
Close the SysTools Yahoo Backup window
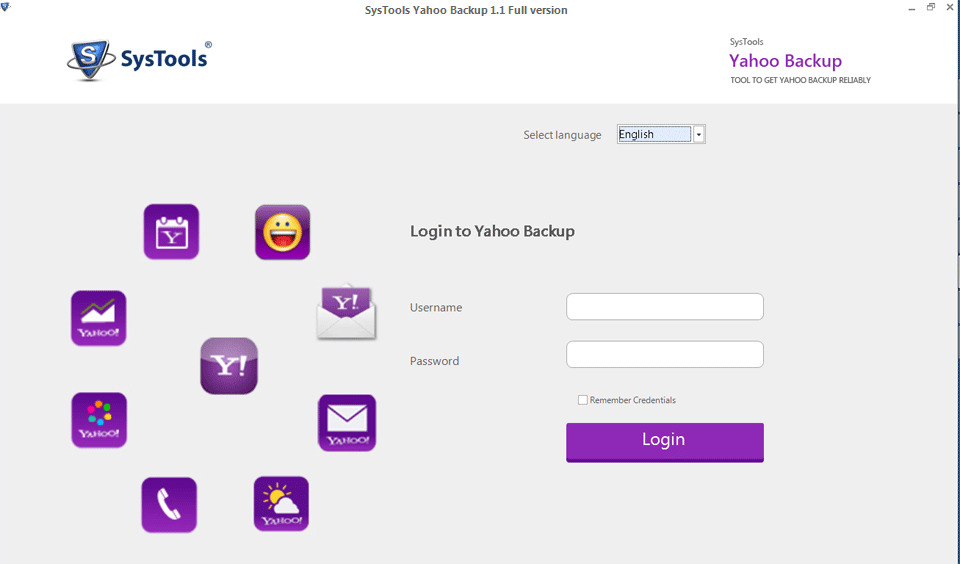coord(950,7)
